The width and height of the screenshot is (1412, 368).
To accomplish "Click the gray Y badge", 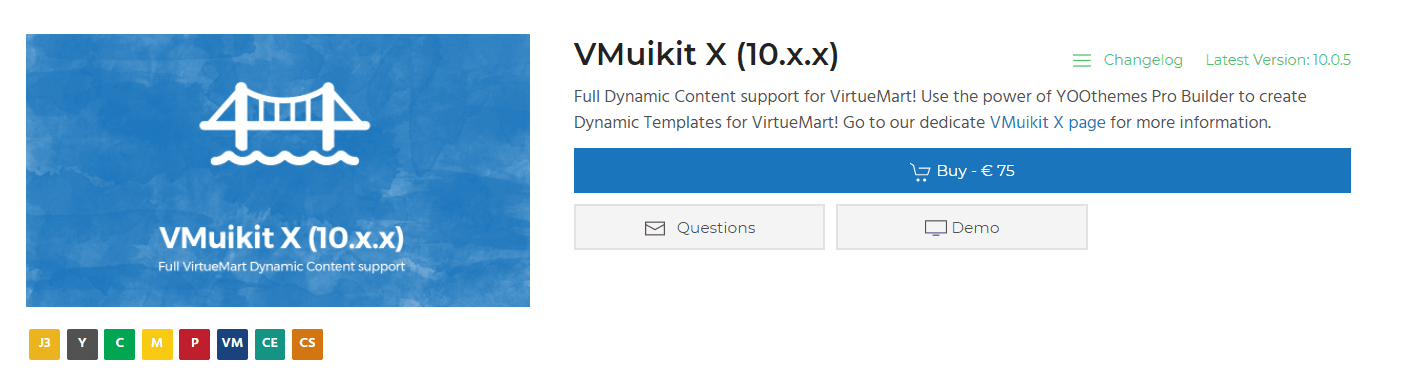I will [x=82, y=343].
